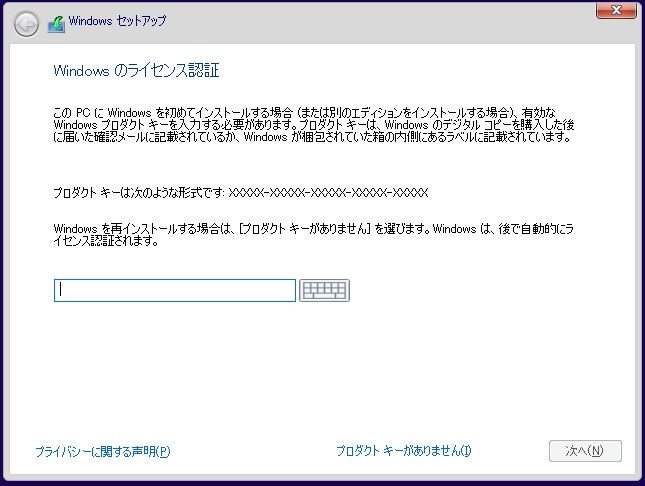This screenshot has width=645, height=486.
Task: Click the XXXXX-XXXXX product key format example
Action: click(x=328, y=193)
